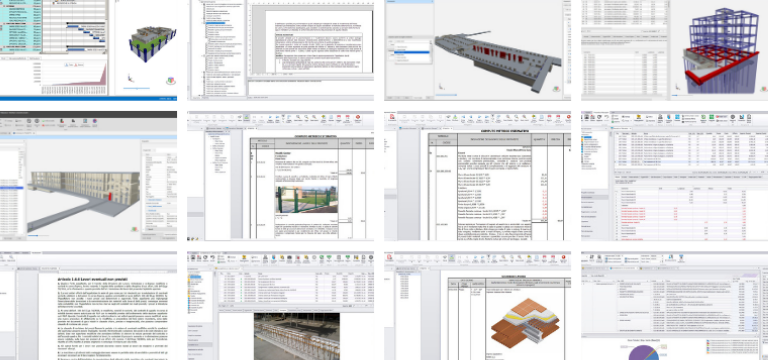Open the Gantt chart screenshot thumbnail
The image size is (768, 360).
coord(88,50)
